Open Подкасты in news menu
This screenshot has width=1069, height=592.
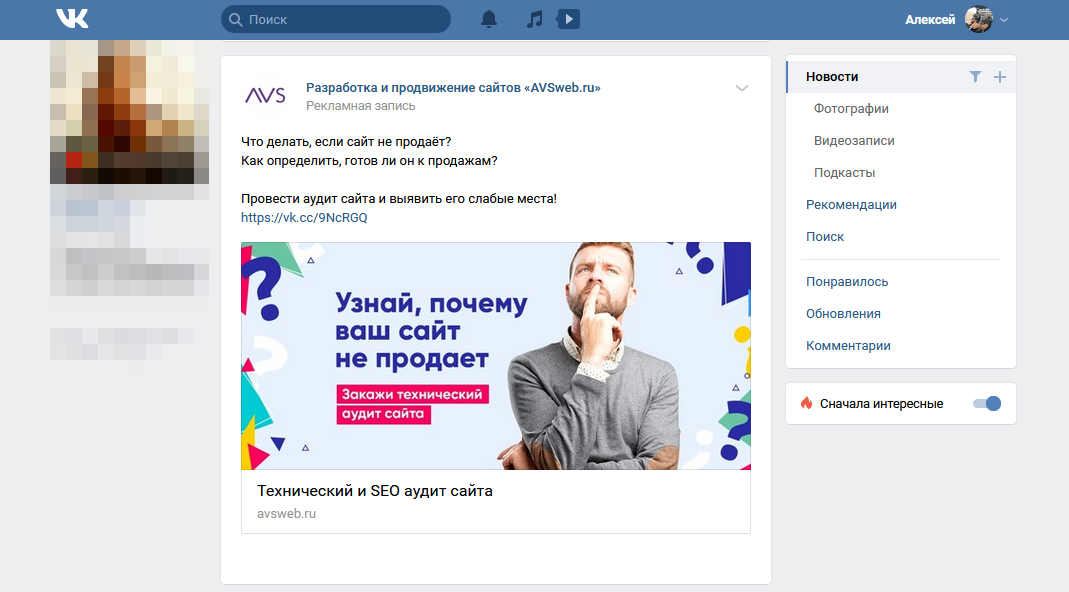pos(844,173)
